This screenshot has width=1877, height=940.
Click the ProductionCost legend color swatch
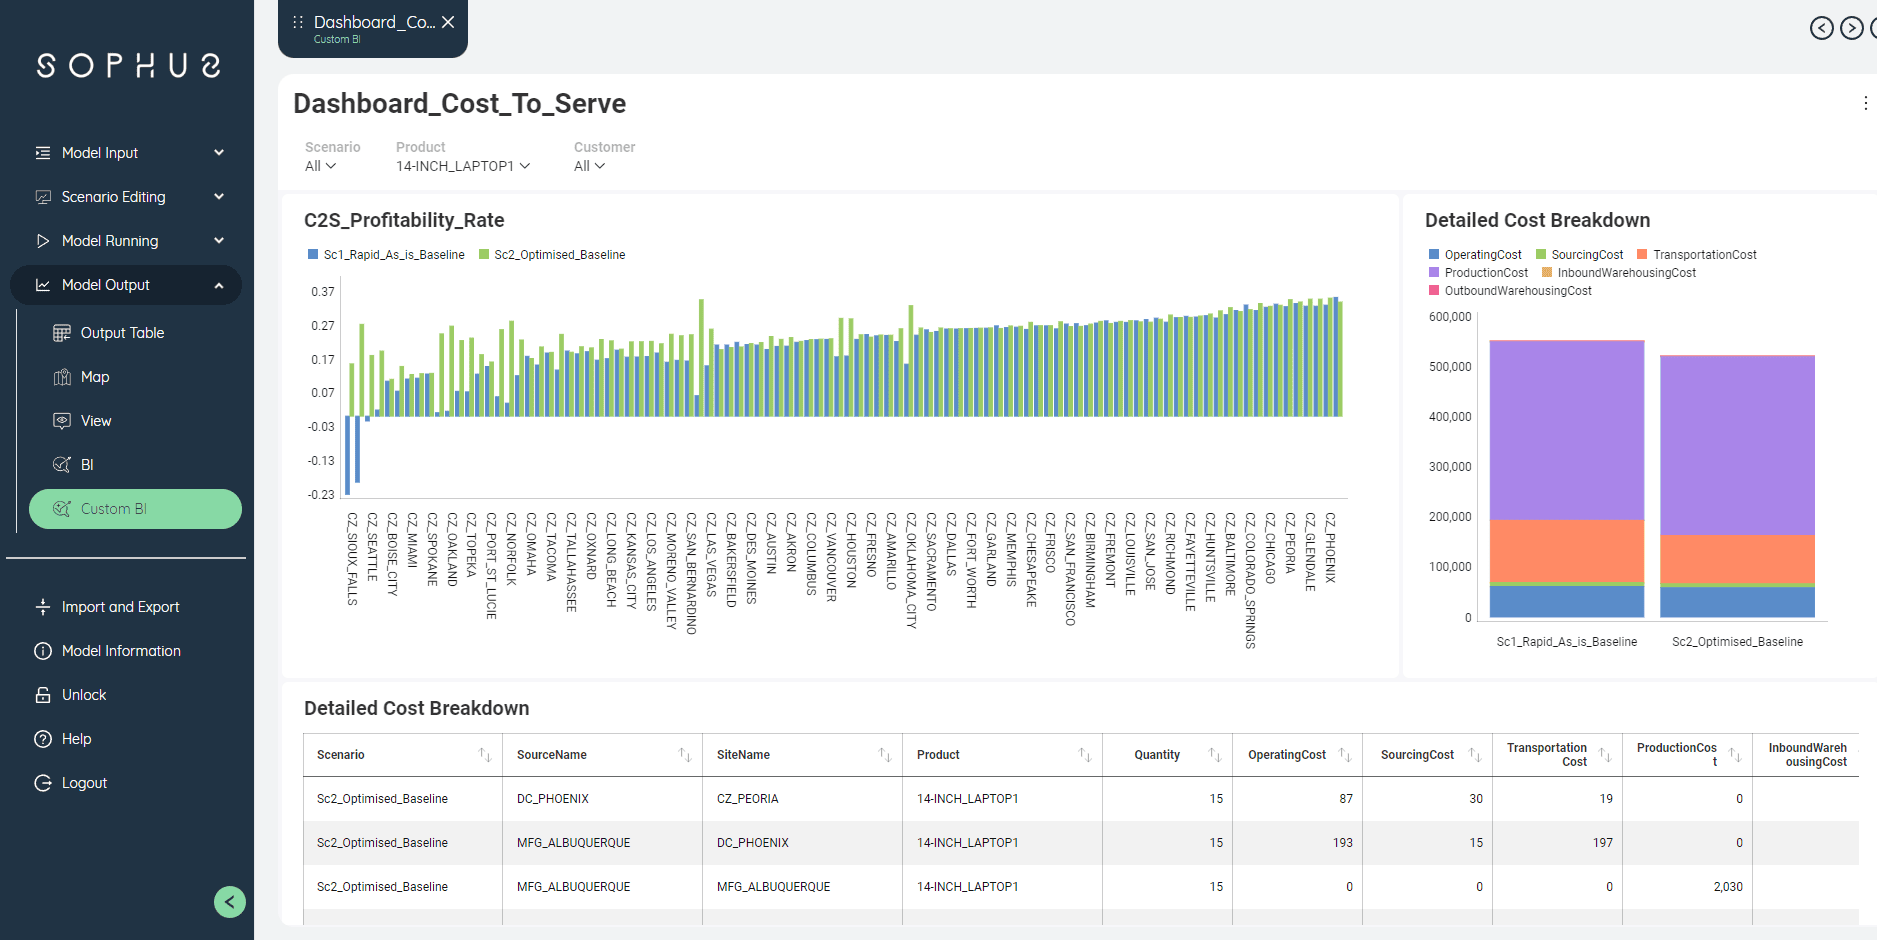click(1434, 273)
